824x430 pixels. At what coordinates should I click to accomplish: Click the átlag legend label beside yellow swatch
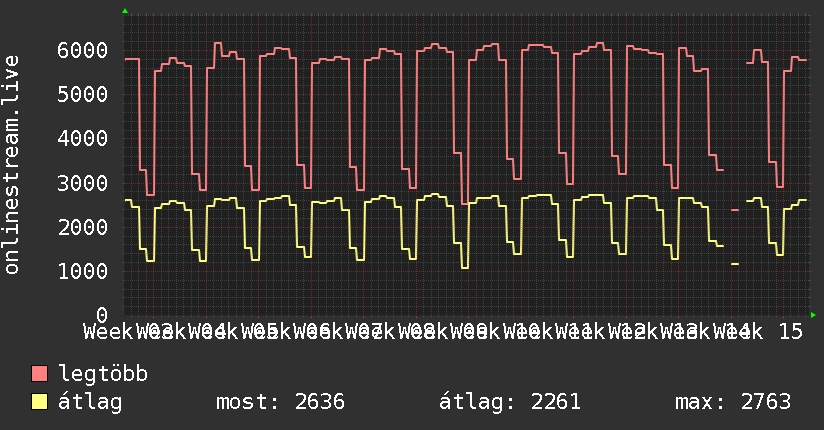[x=90, y=402]
